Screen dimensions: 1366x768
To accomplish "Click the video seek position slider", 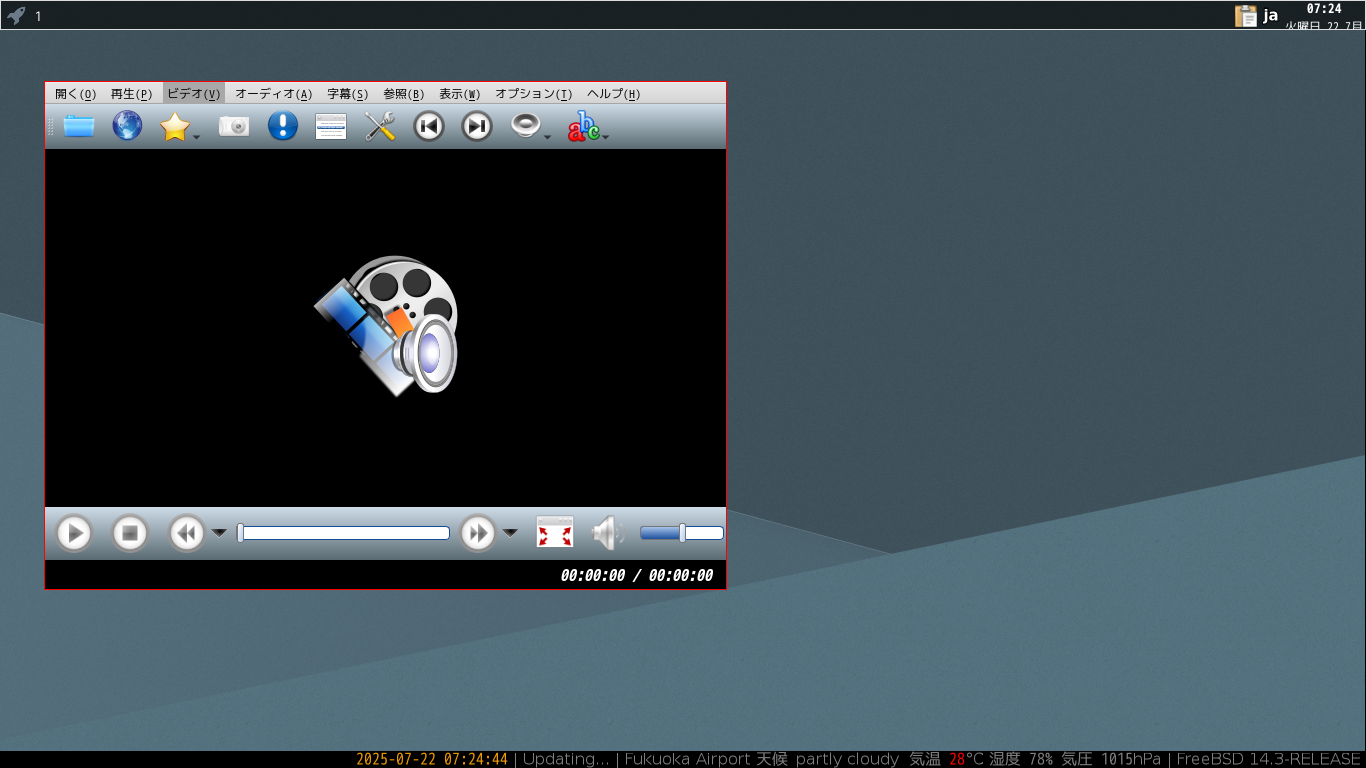I will [x=344, y=533].
